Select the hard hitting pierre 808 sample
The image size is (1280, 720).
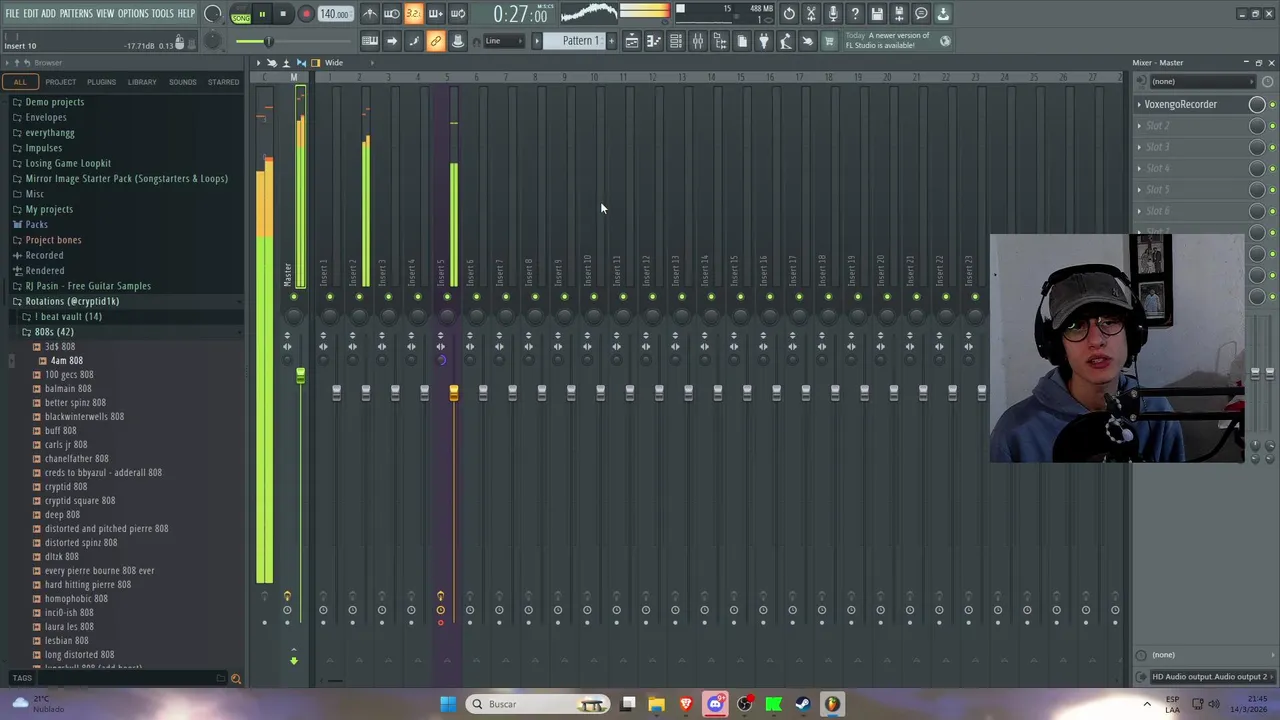87,585
